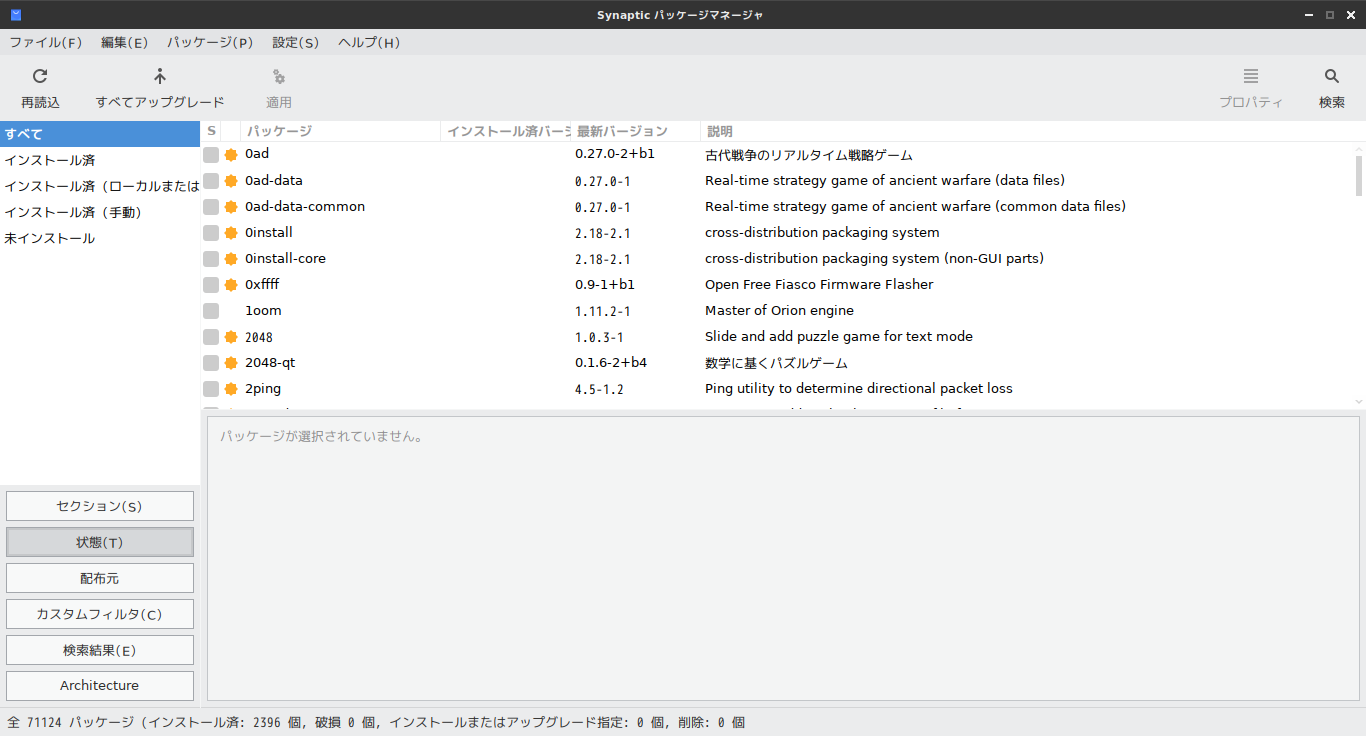The image size is (1366, 736).
Task: Click the 配布元 origin button
Action: (100, 578)
